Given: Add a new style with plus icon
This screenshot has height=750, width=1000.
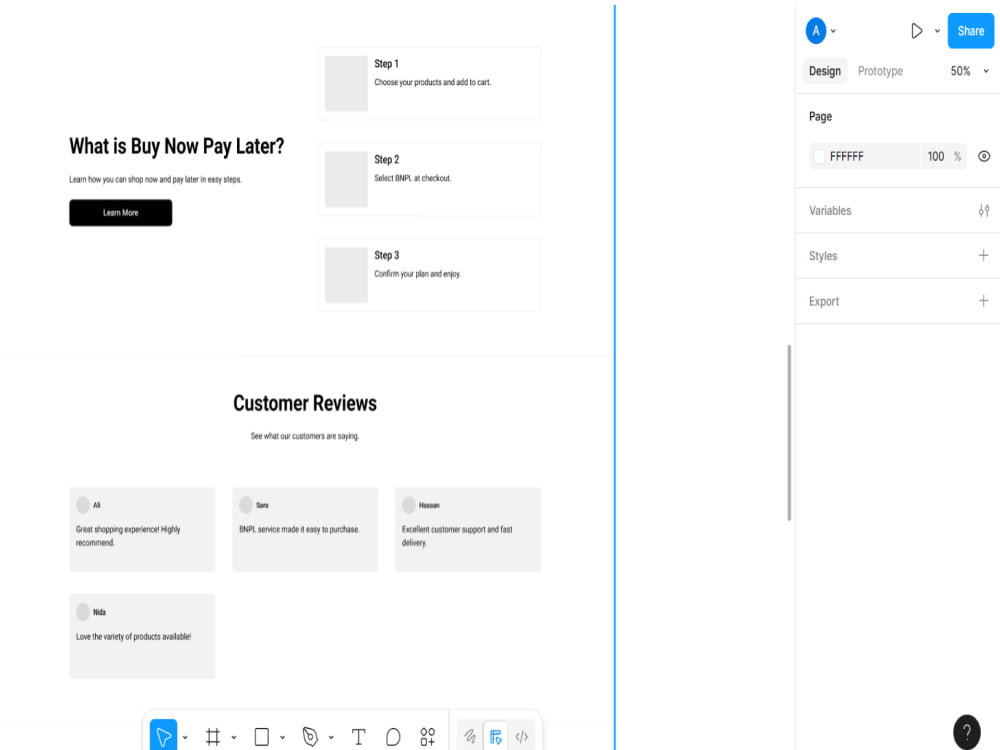Looking at the screenshot, I should (x=983, y=256).
